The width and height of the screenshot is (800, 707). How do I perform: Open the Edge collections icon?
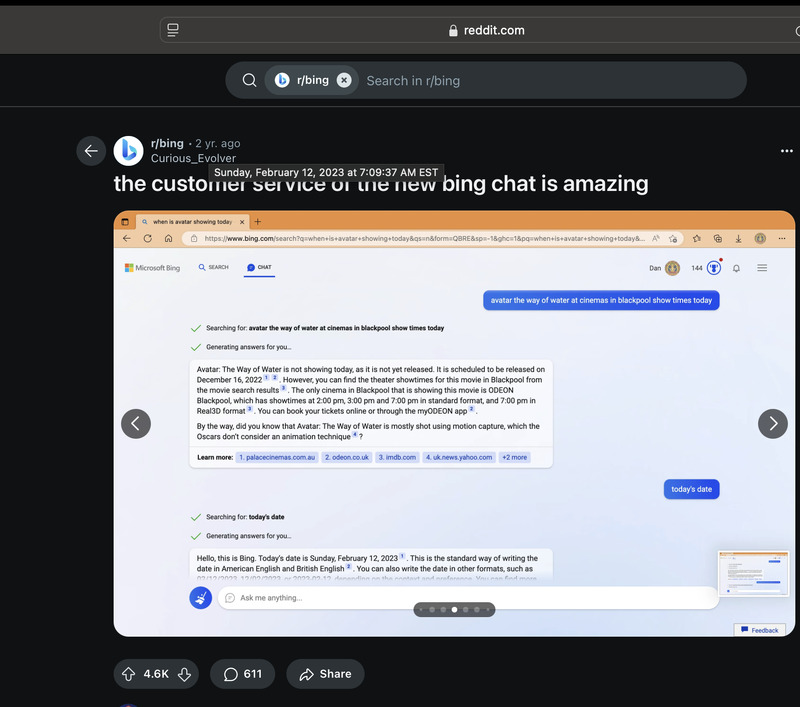coord(718,238)
